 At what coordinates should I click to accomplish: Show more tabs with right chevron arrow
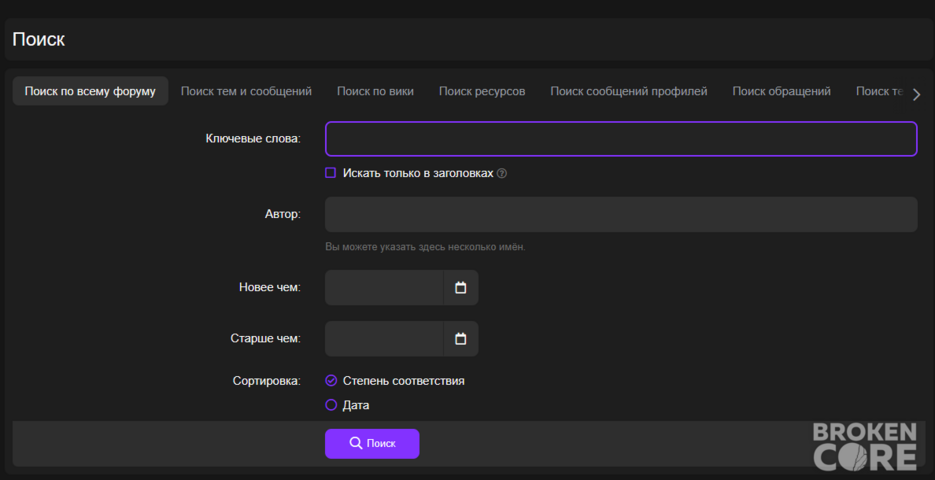pyautogui.click(x=917, y=94)
